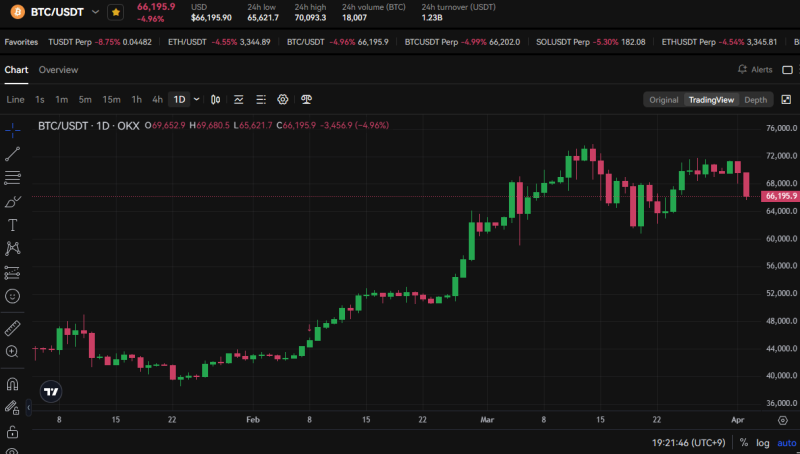Click the USD price $66,195.90
Image resolution: width=800 pixels, height=454 pixels.
click(x=211, y=18)
